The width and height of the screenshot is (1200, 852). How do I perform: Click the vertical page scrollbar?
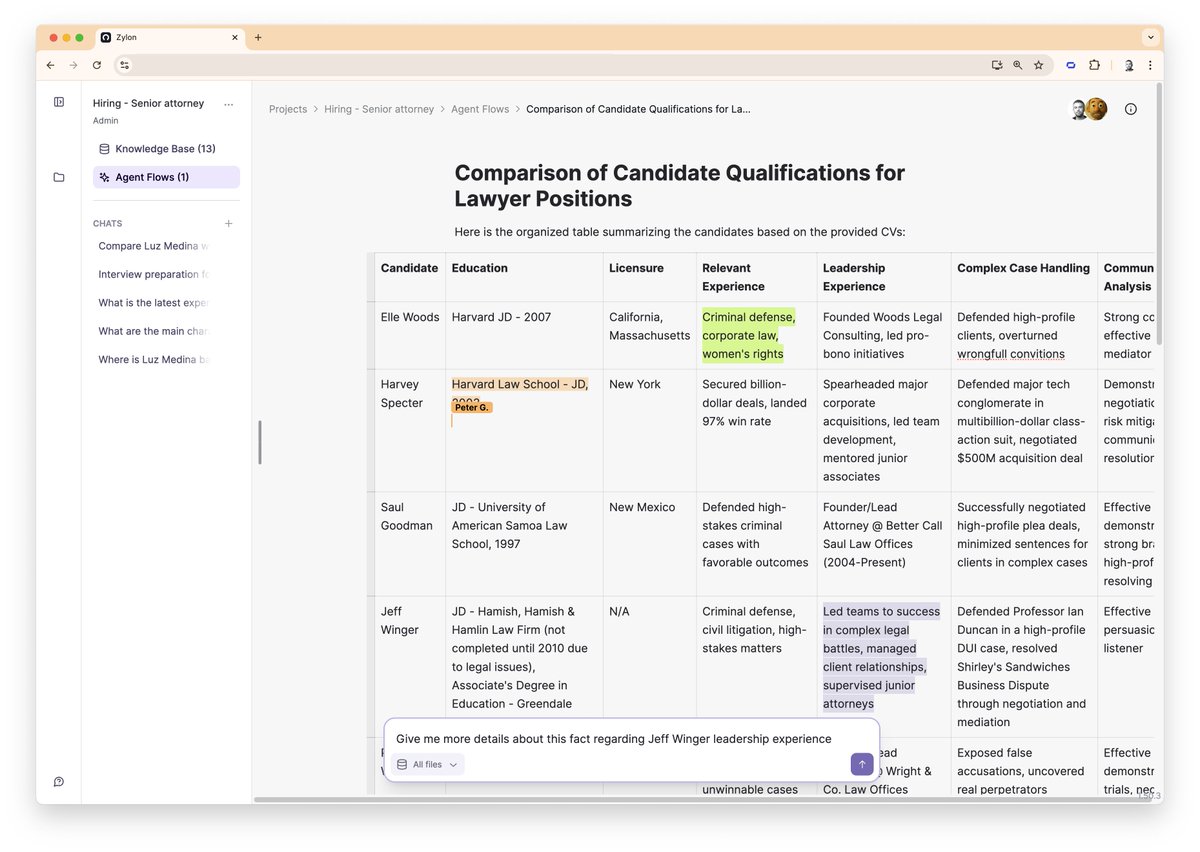(1159, 215)
